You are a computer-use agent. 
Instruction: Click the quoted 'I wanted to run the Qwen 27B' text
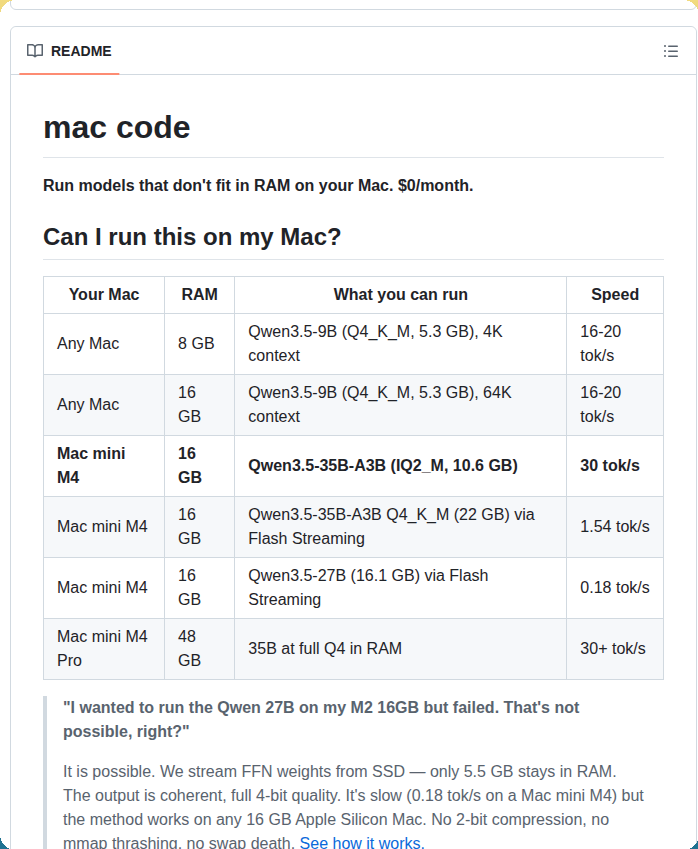pos(321,720)
